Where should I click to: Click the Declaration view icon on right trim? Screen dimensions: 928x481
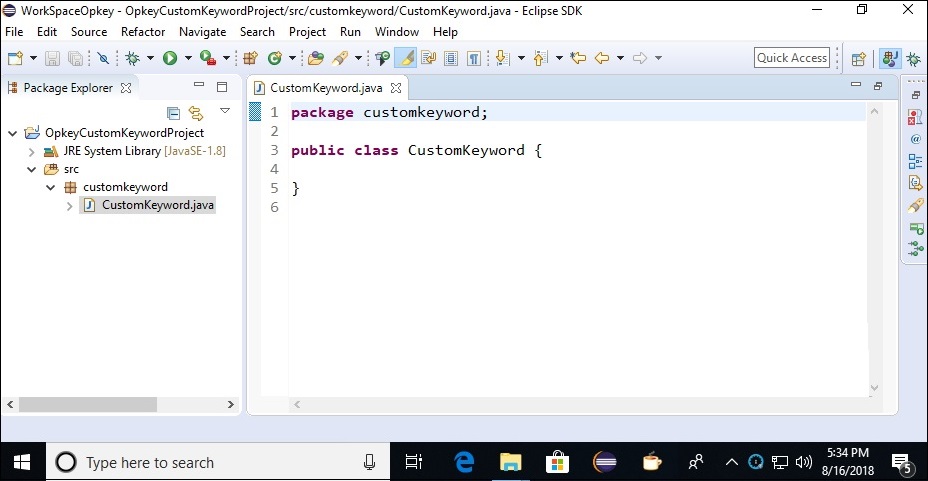pyautogui.click(x=916, y=183)
